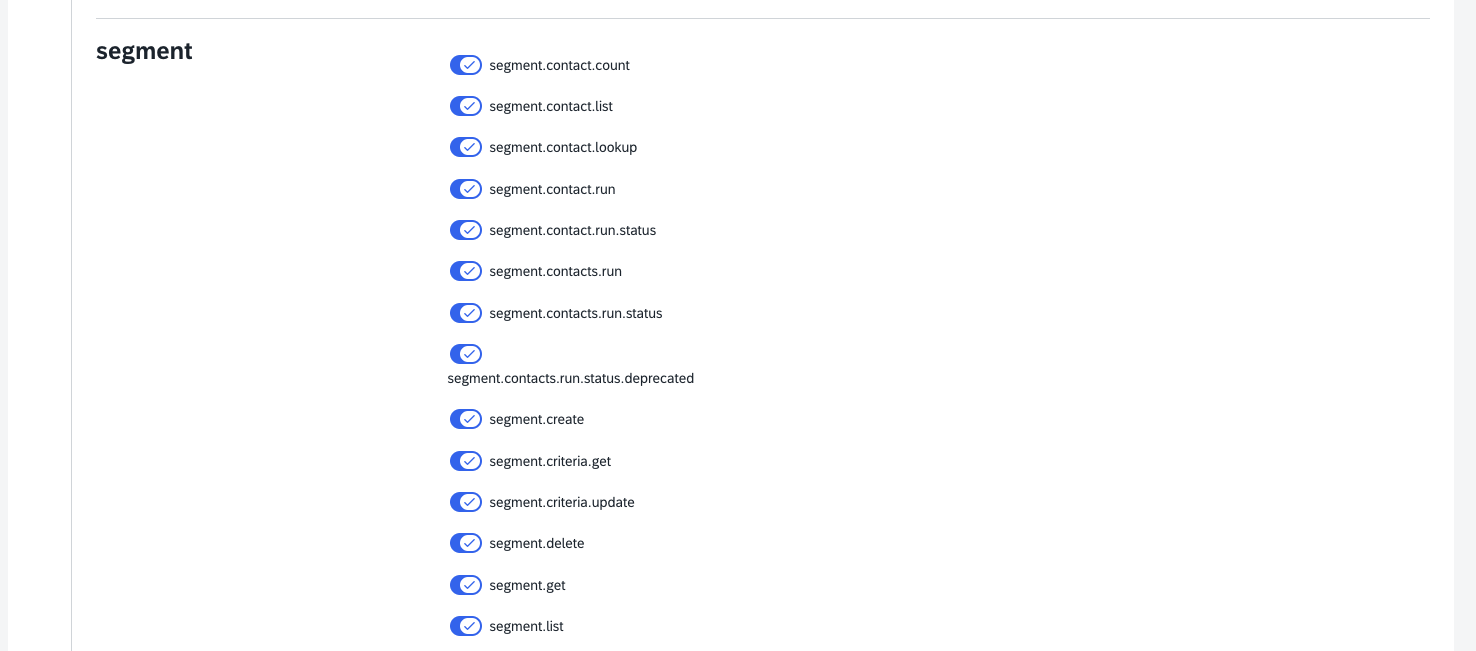Toggle the segment.contact.count switch
Screen dimensions: 1476x651
pos(466,65)
